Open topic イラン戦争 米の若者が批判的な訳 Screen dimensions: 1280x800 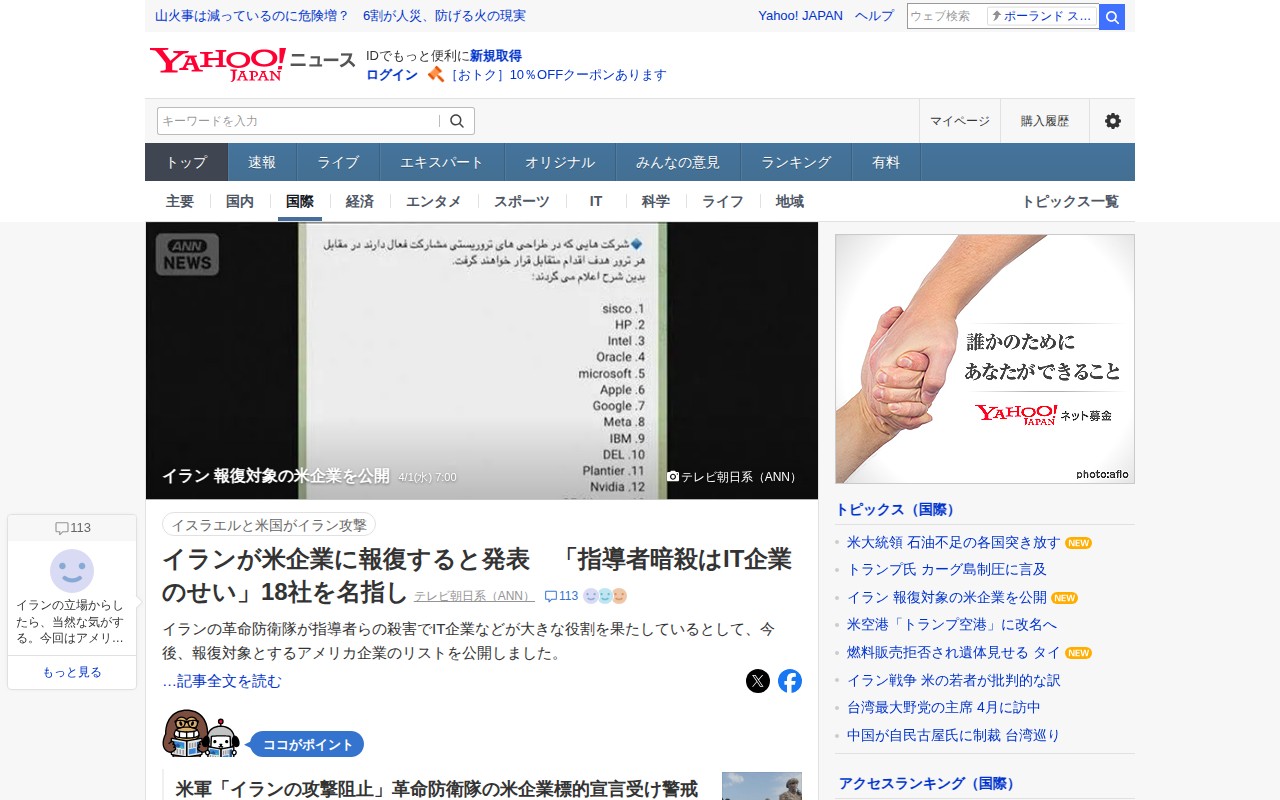pos(954,680)
